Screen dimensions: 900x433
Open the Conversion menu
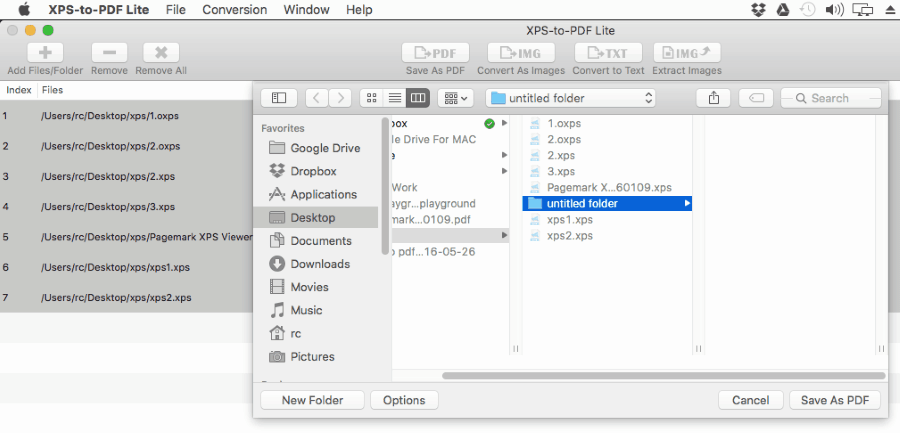pyautogui.click(x=234, y=10)
